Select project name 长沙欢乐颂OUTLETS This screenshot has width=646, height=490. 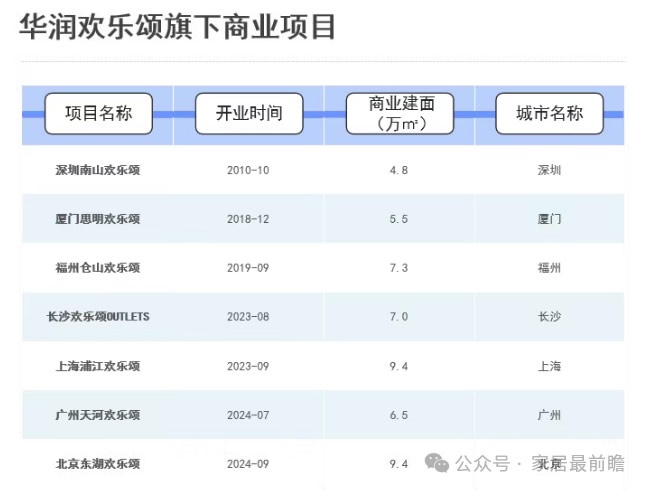(x=98, y=317)
